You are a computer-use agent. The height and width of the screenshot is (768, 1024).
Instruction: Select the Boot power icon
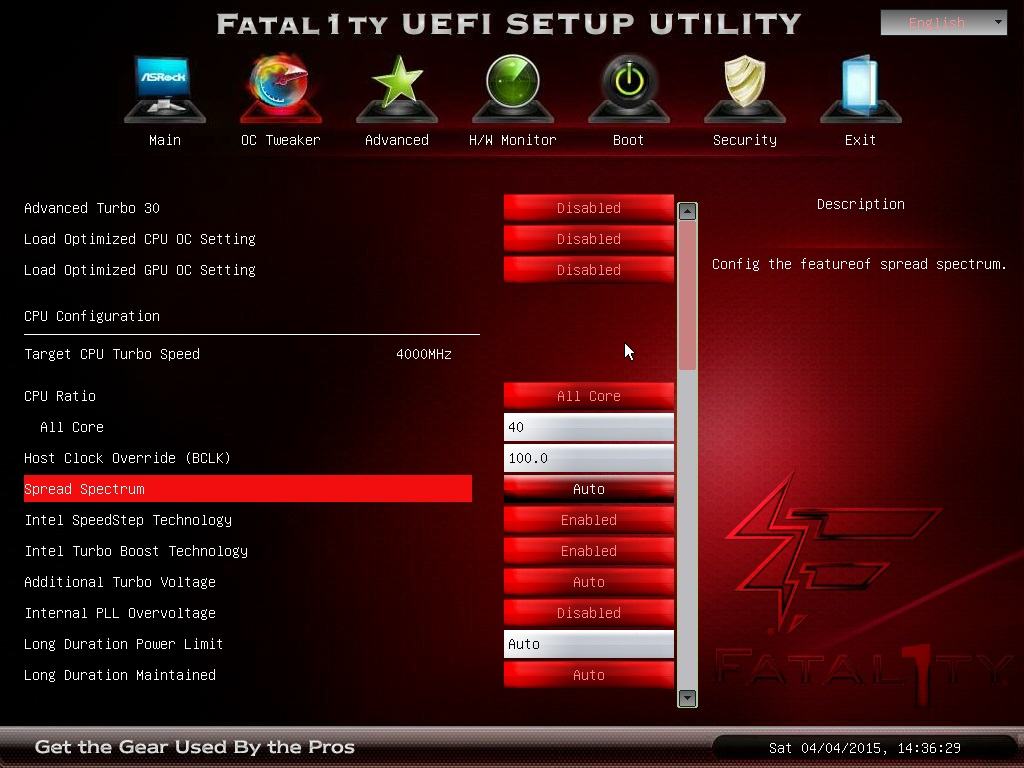[629, 88]
